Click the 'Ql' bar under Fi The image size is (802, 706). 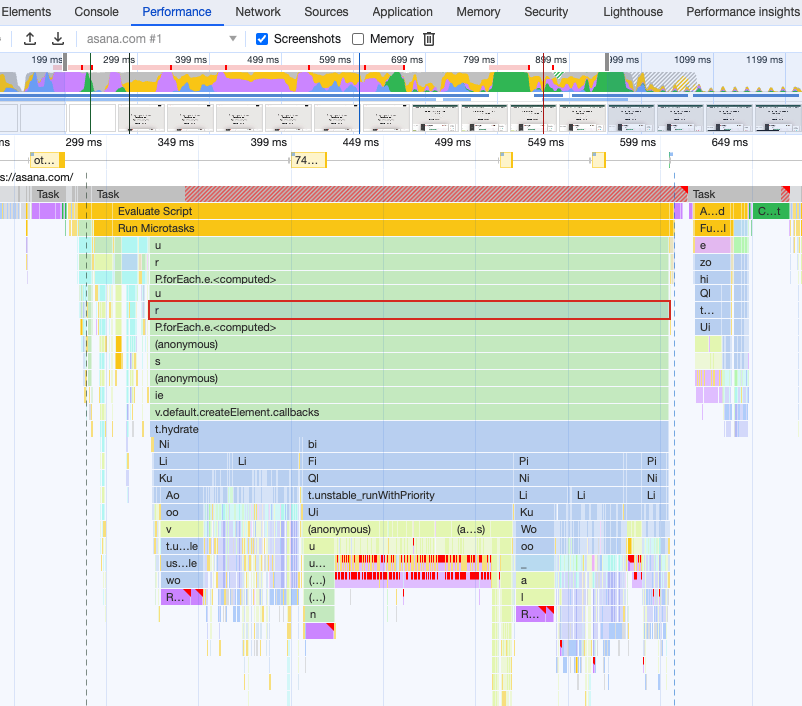[408, 478]
